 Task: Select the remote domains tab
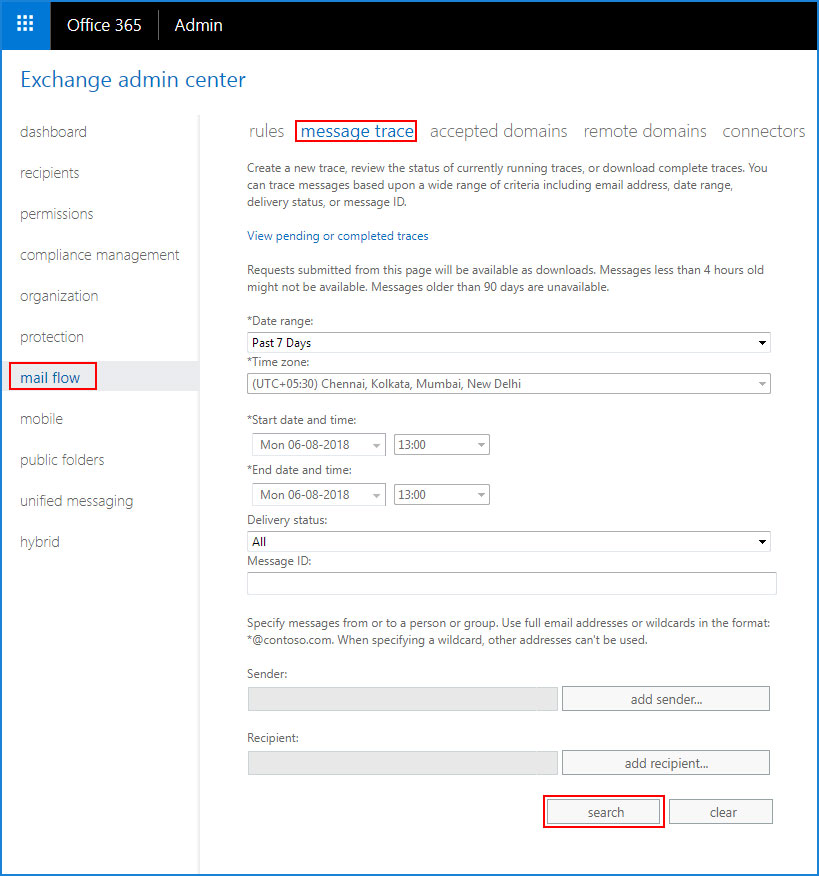click(645, 131)
